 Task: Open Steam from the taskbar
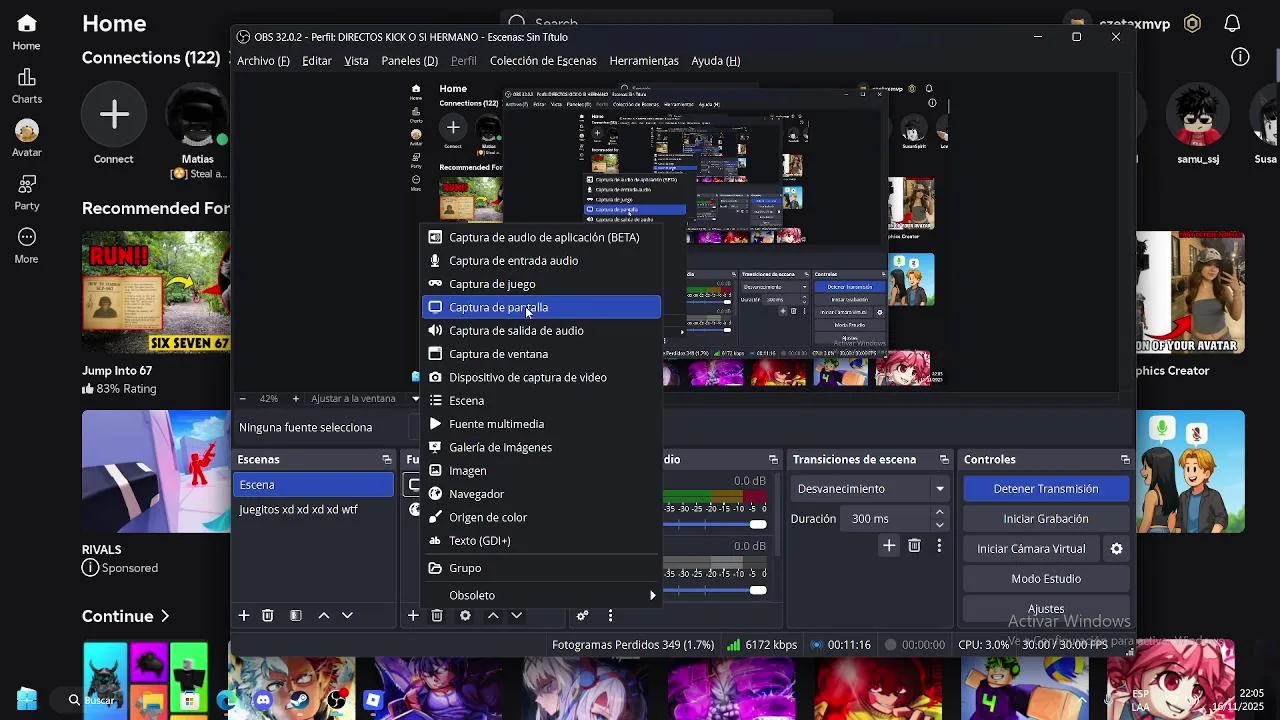300,700
